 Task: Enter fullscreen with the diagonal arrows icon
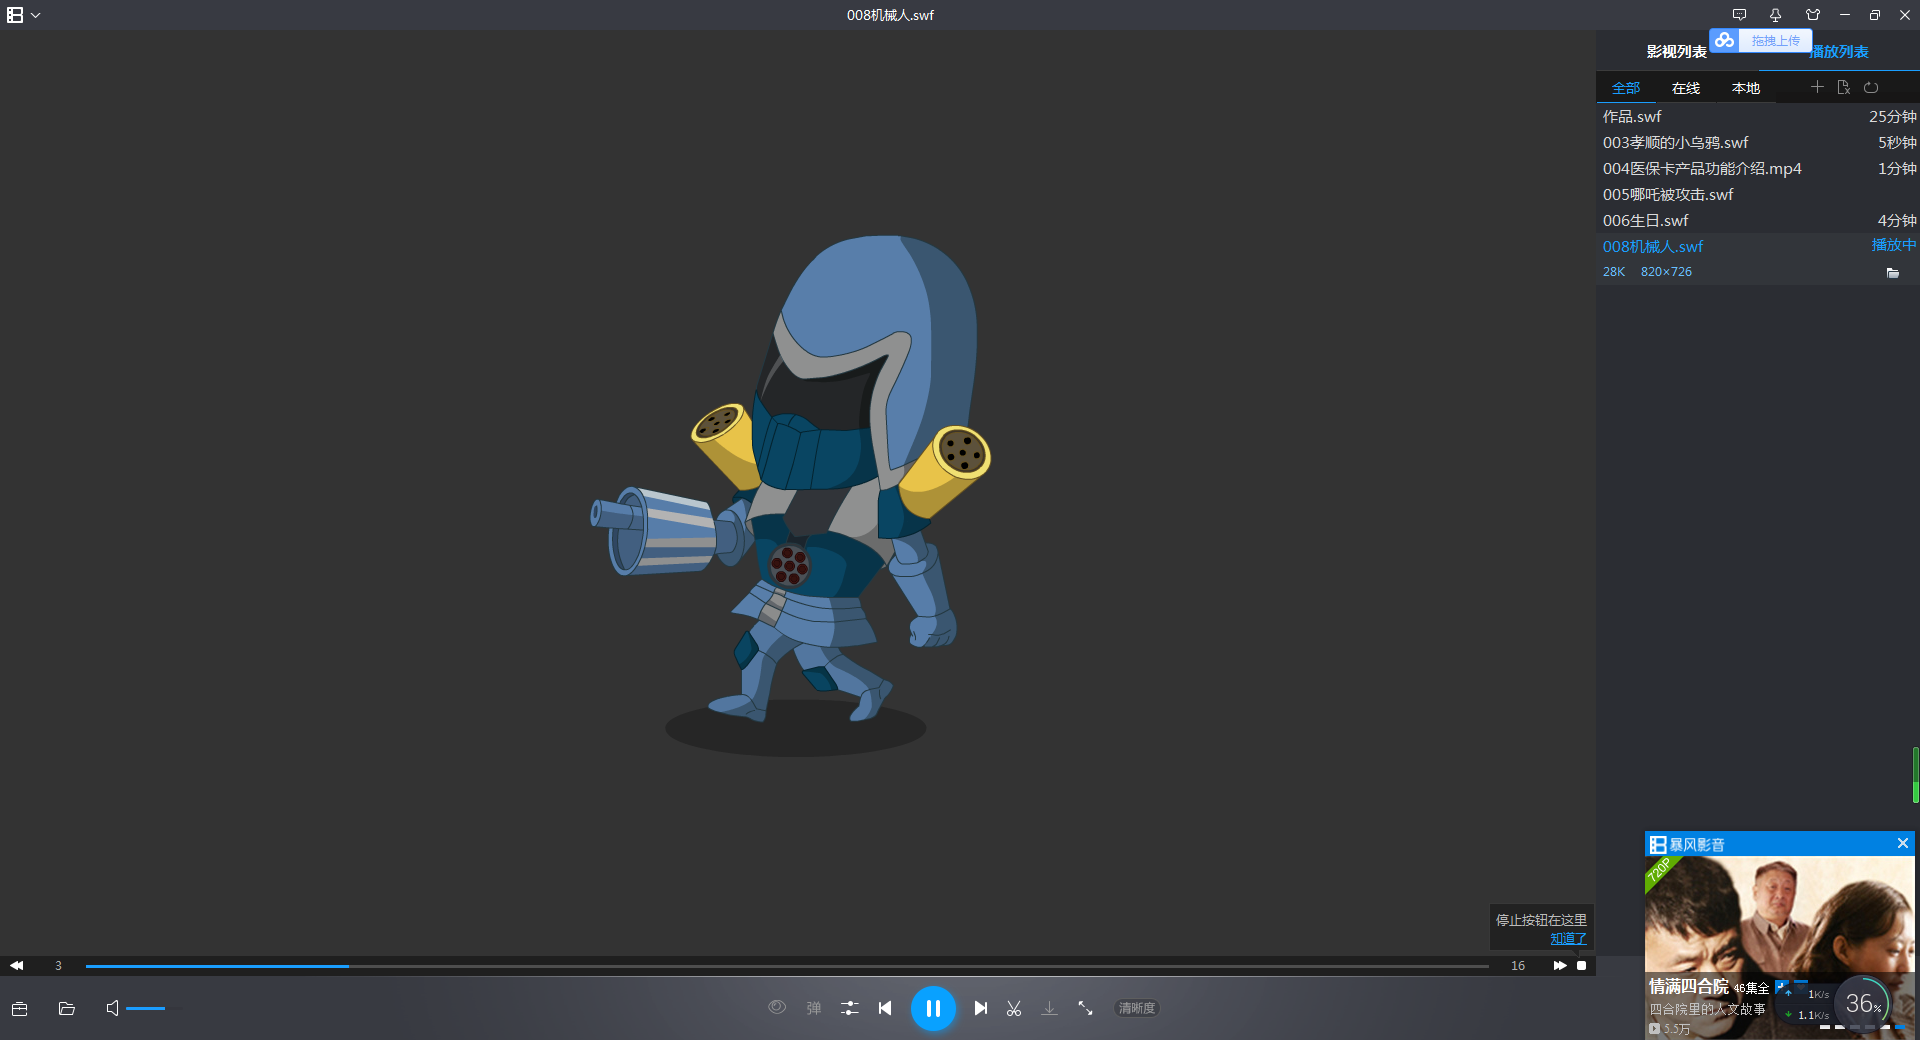(x=1085, y=1008)
